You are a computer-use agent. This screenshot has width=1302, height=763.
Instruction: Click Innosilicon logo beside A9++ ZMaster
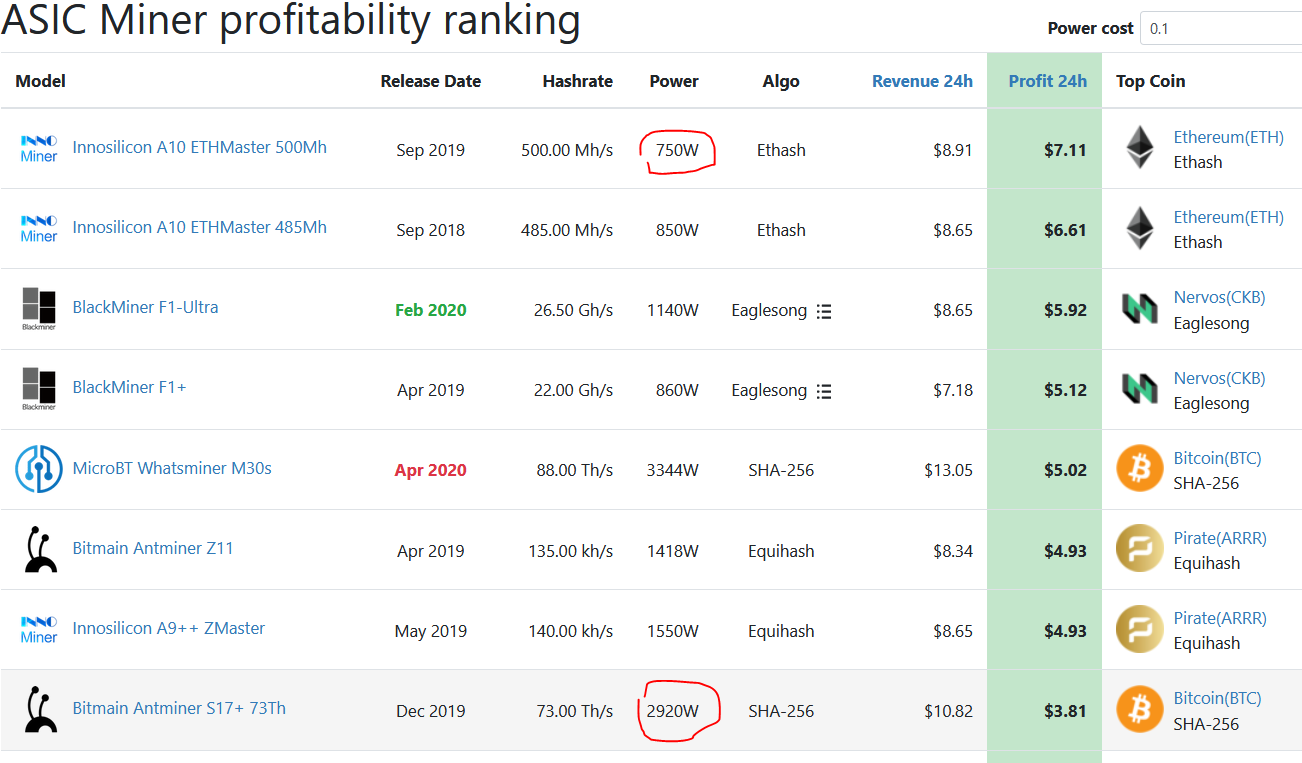pyautogui.click(x=39, y=630)
